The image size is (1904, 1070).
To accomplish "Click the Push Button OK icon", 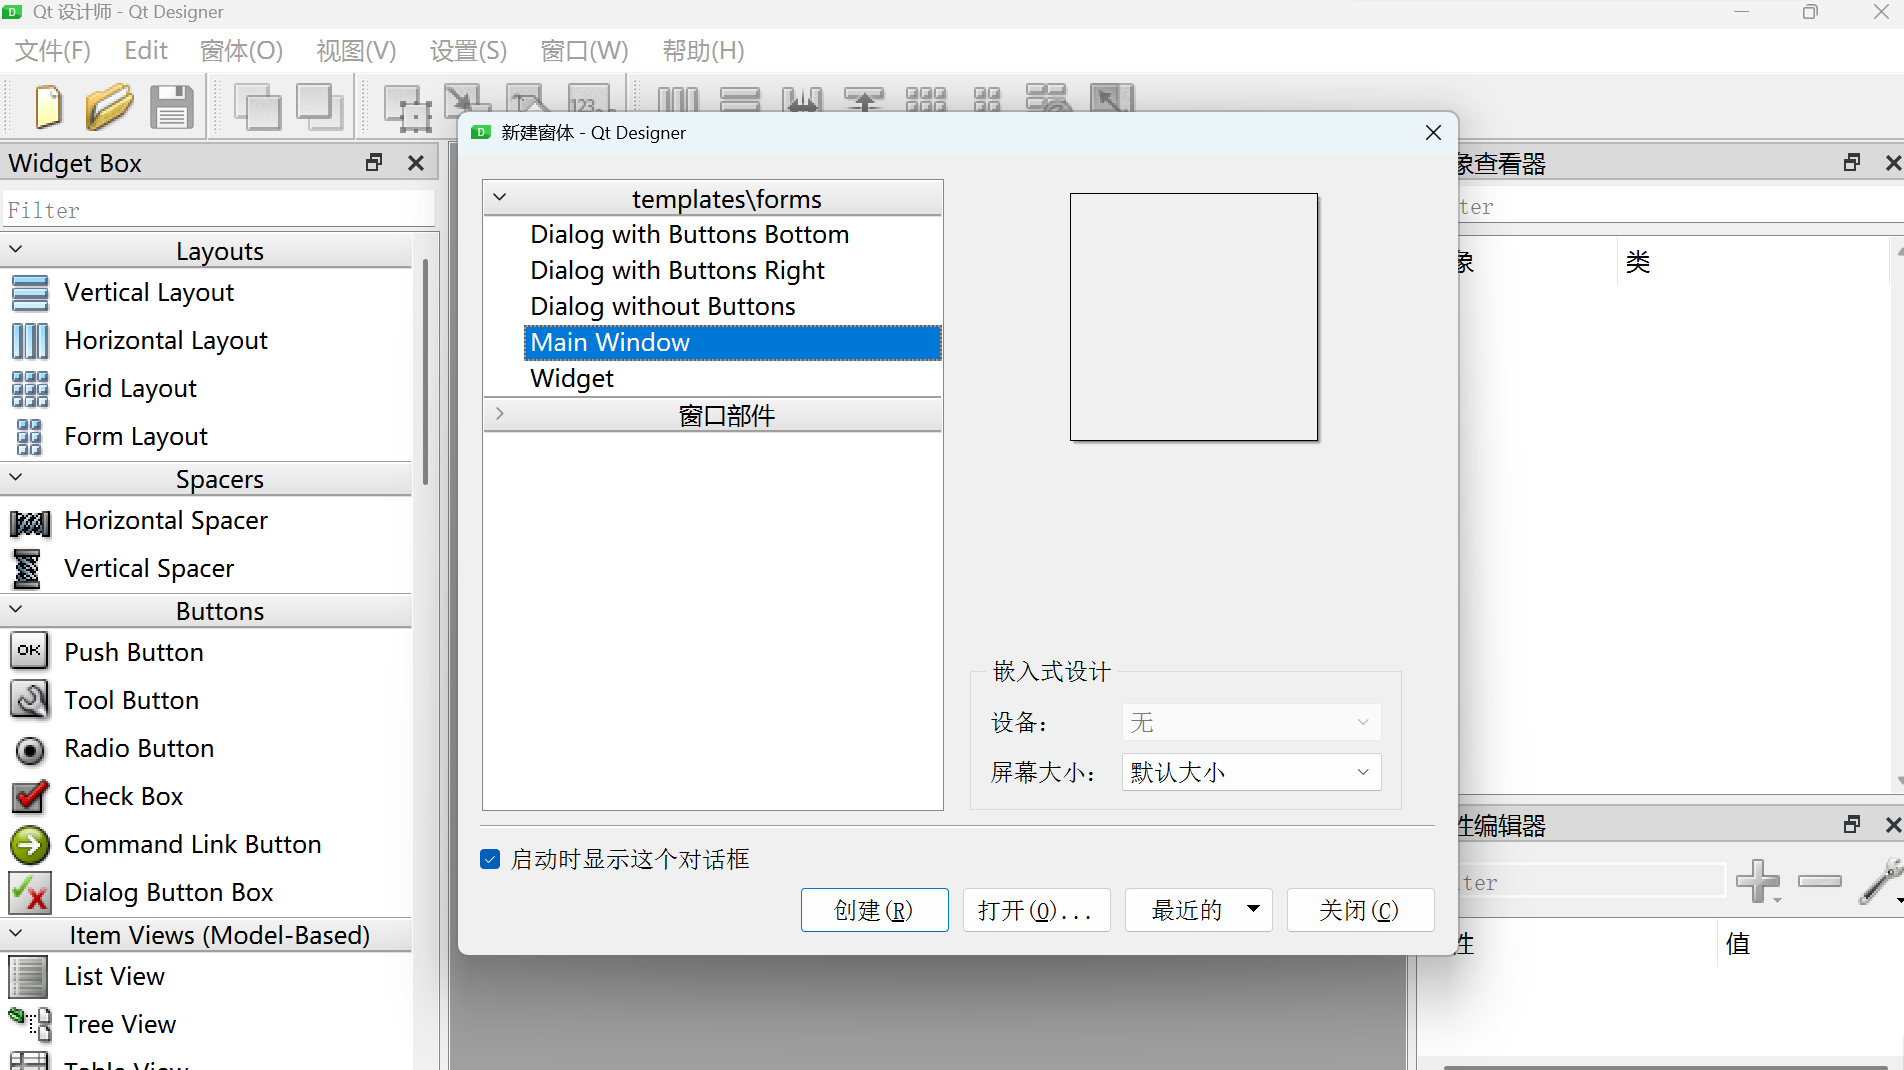I will tap(29, 651).
